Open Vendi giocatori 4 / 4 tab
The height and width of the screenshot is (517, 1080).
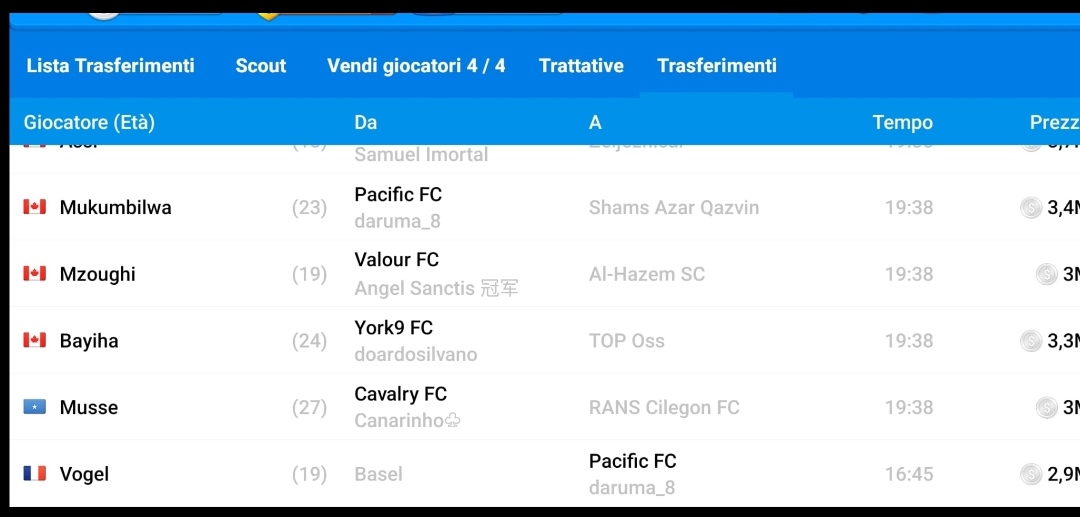(x=416, y=66)
